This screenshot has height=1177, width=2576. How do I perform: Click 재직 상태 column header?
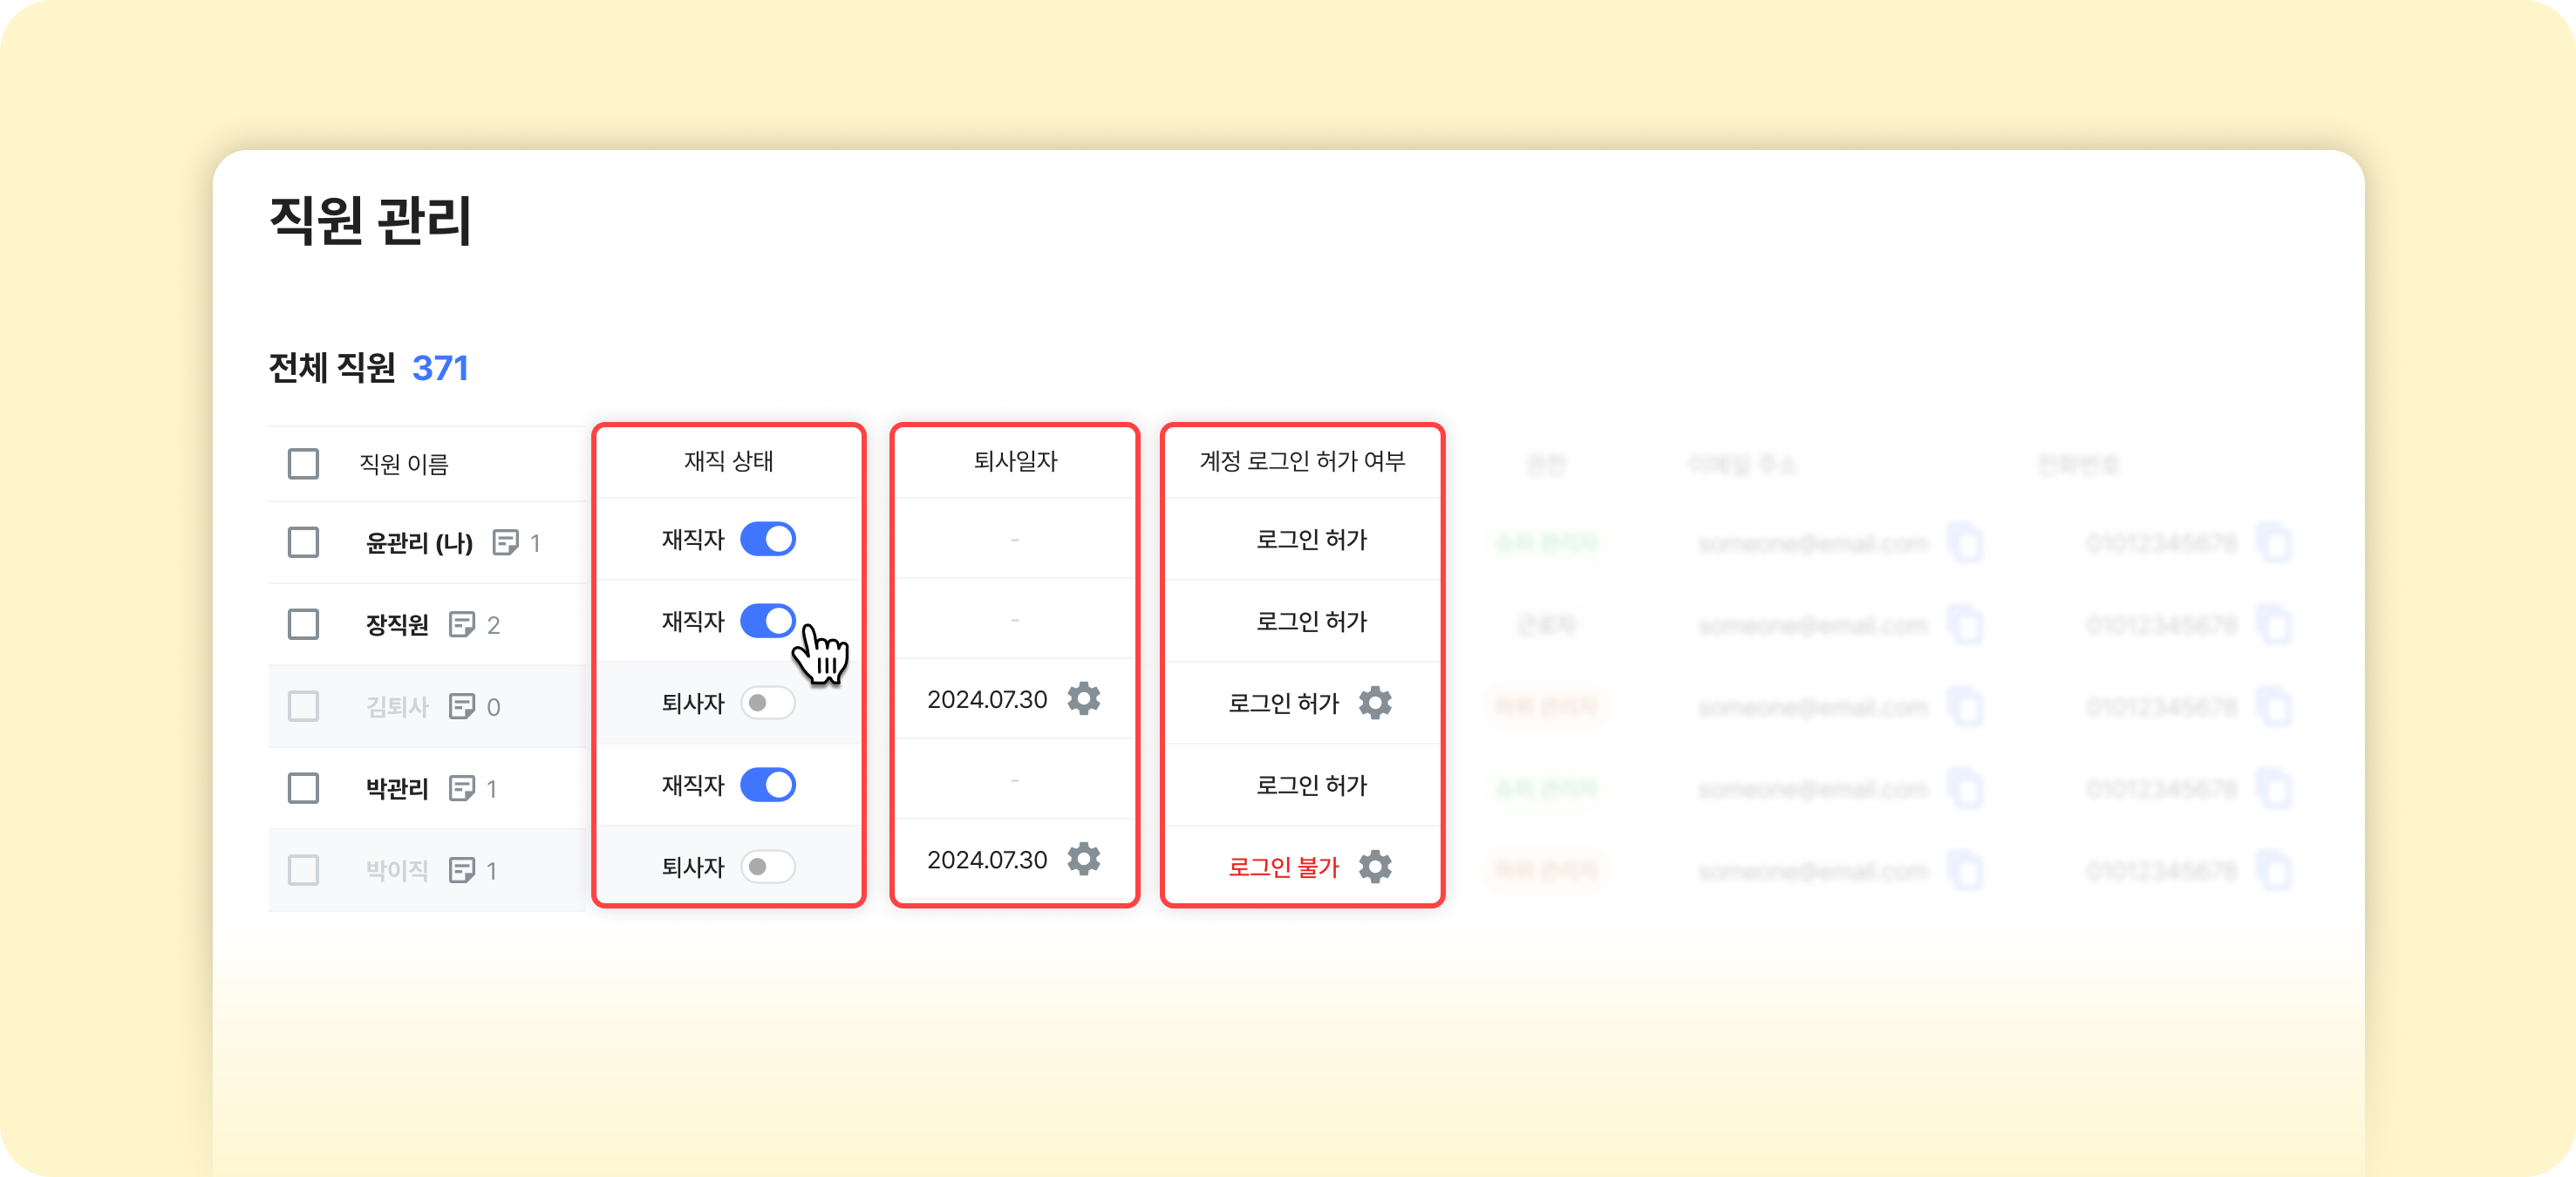tap(728, 461)
